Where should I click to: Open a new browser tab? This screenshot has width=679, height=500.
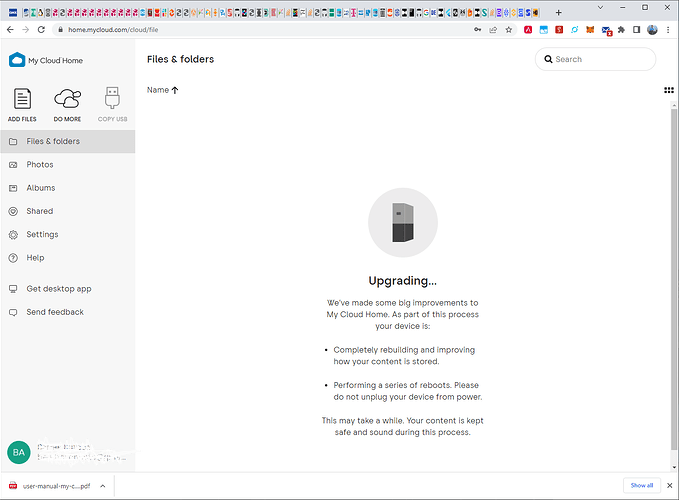click(x=559, y=13)
